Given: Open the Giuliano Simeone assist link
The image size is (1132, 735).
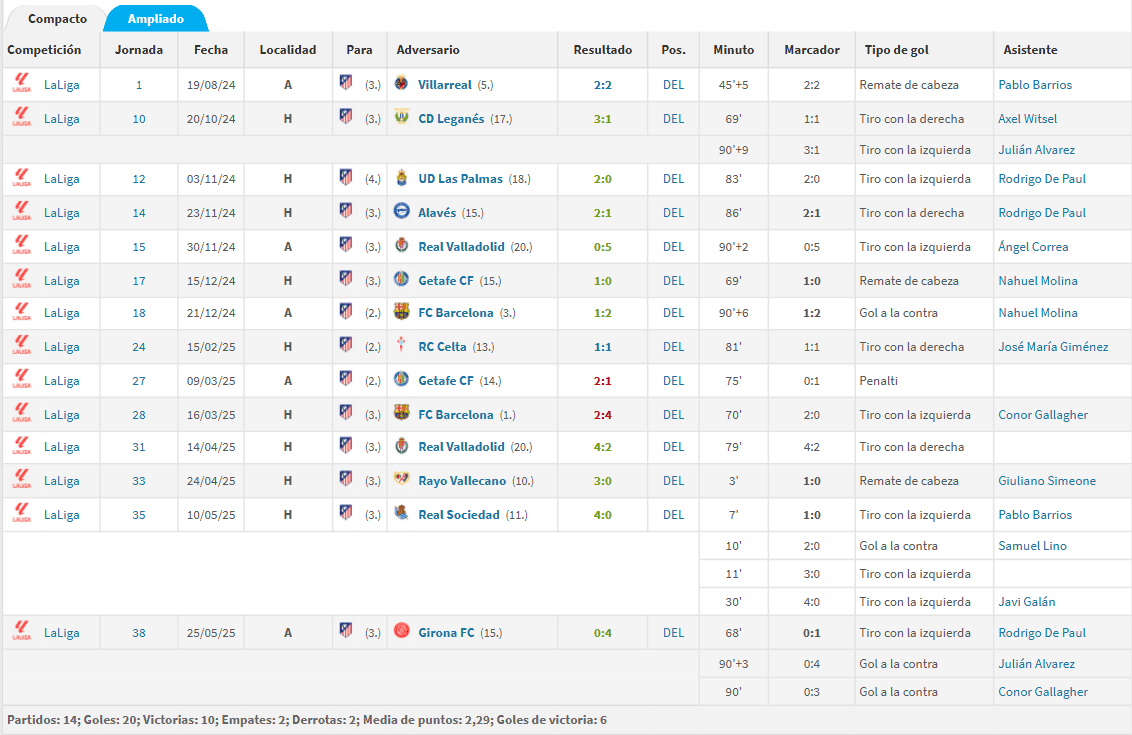Looking at the screenshot, I should pyautogui.click(x=1046, y=481).
